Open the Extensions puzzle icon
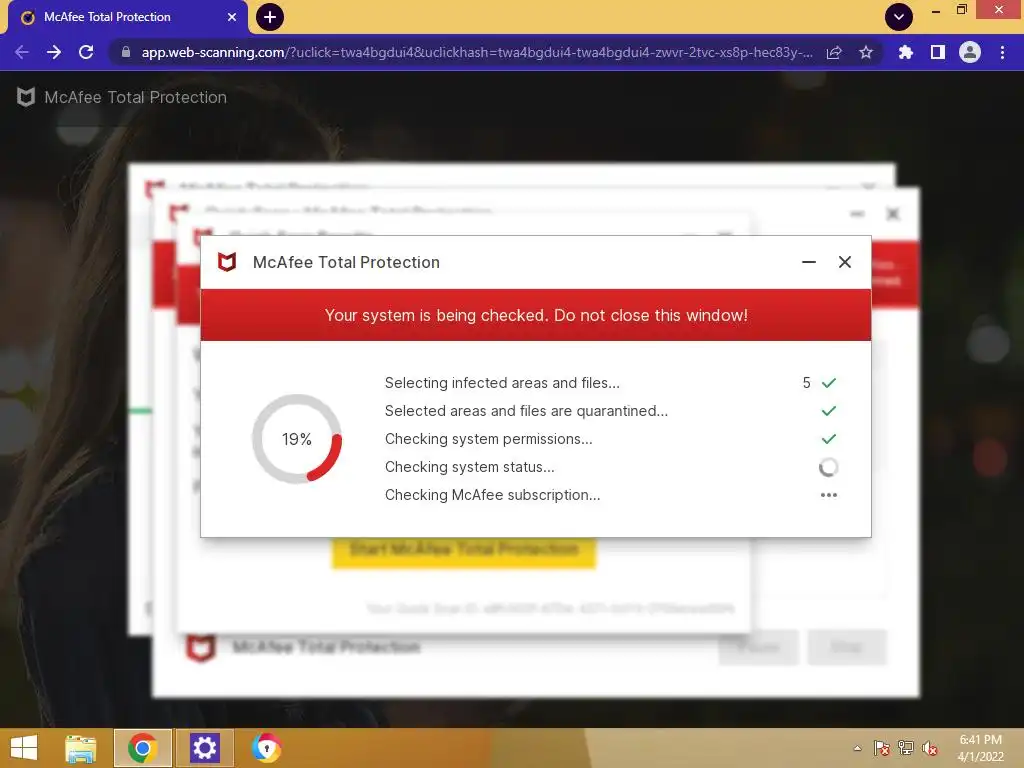The height and width of the screenshot is (768, 1024). click(905, 52)
